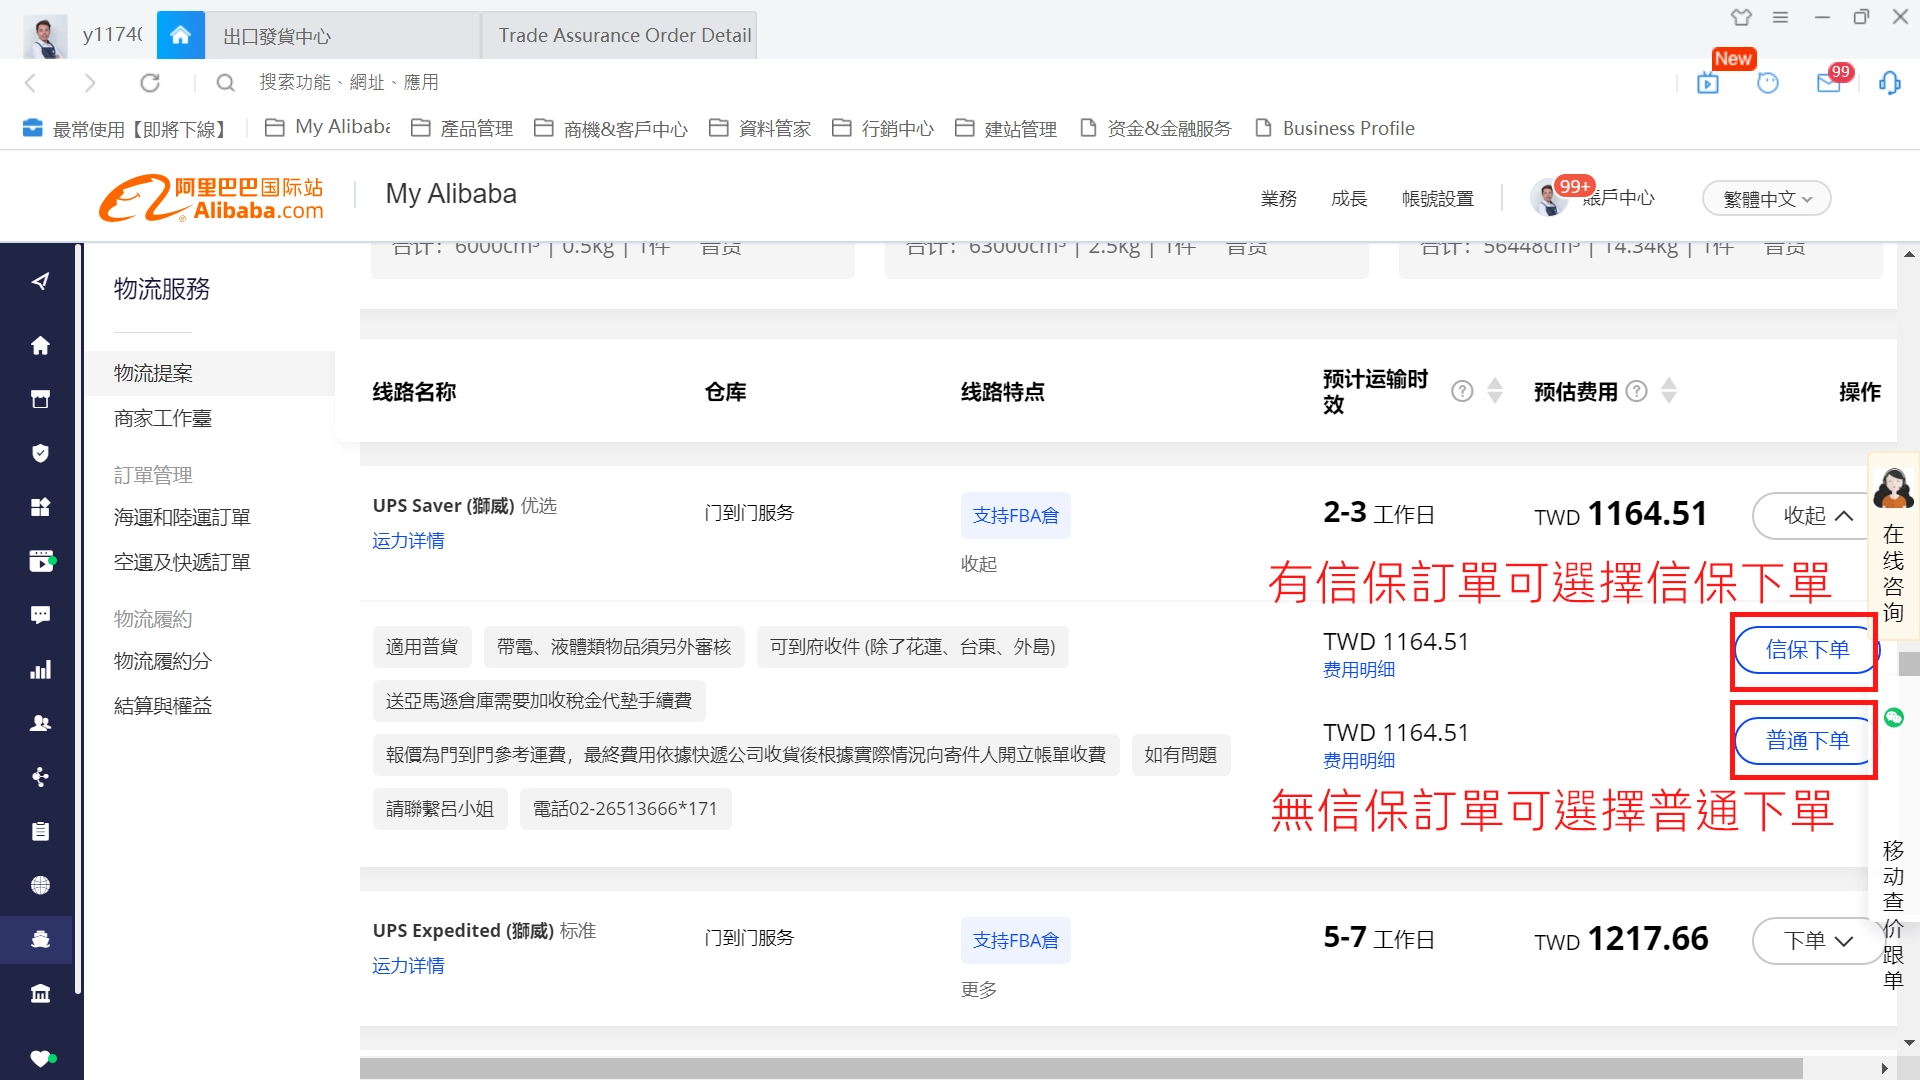1920x1080 pixels.
Task: Open 資料管家 bookmark folder
Action: pyautogui.click(x=760, y=128)
